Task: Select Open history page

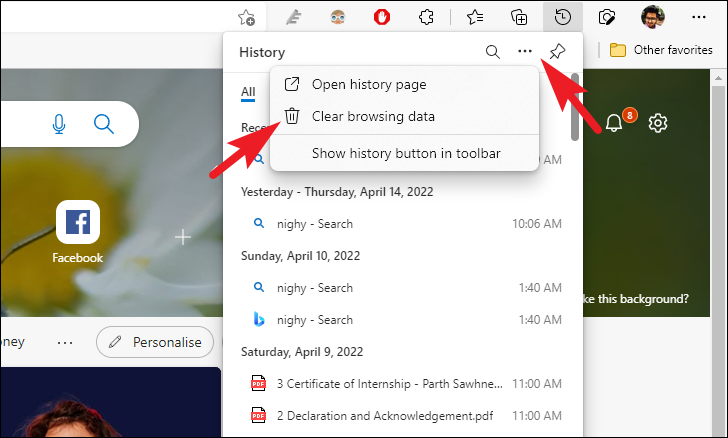Action: [404, 85]
